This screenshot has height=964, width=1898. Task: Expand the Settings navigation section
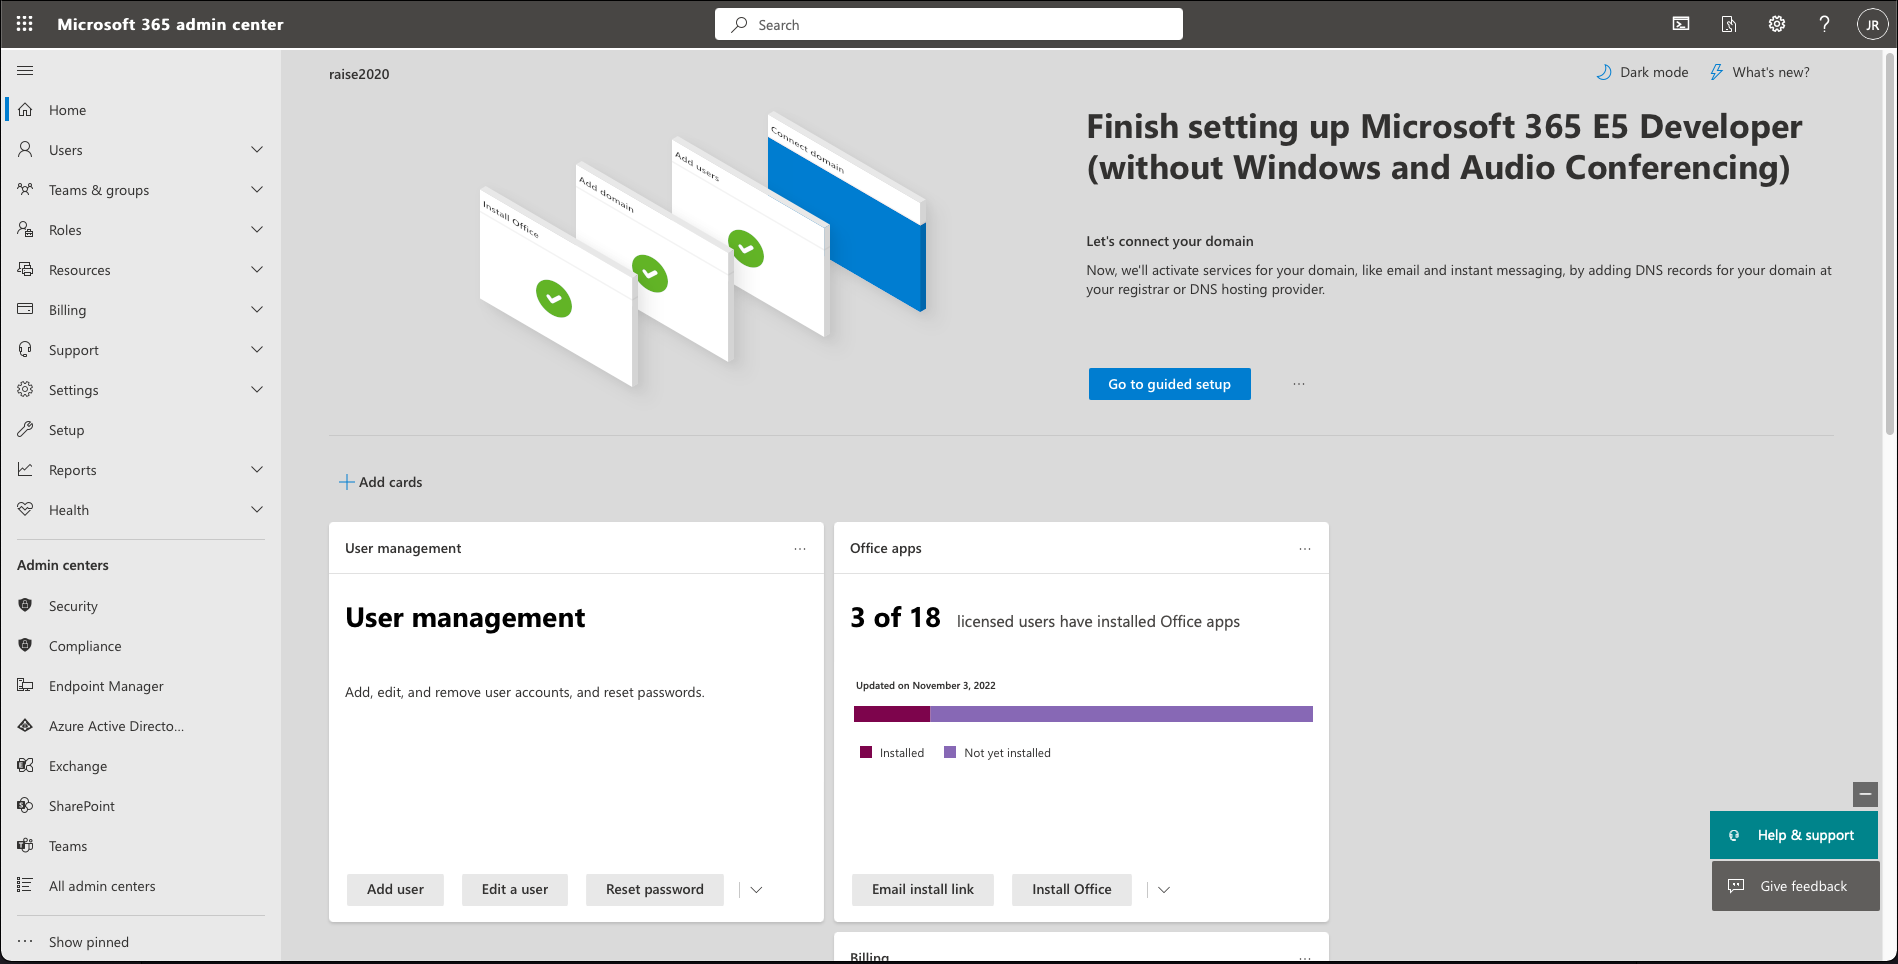tap(257, 390)
